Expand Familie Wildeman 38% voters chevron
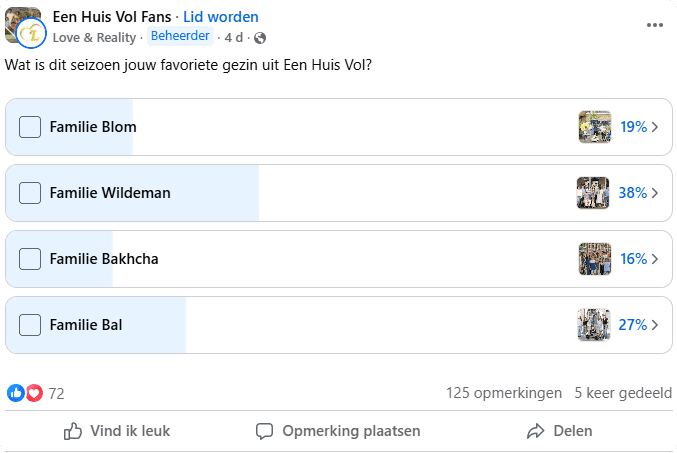The image size is (677, 453). 655,193
